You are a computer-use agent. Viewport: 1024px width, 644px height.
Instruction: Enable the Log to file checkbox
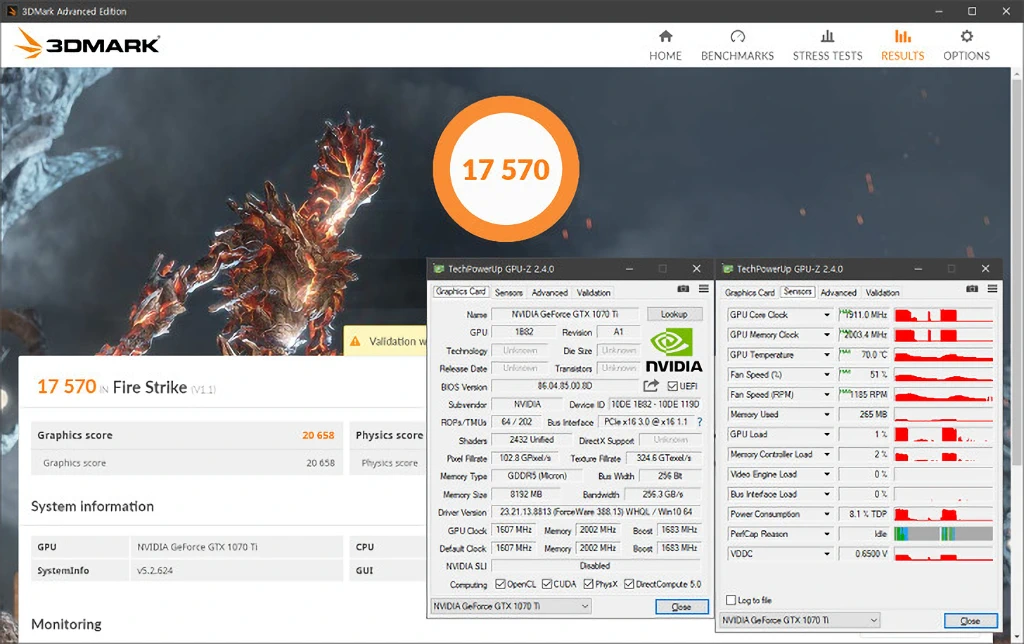click(731, 600)
